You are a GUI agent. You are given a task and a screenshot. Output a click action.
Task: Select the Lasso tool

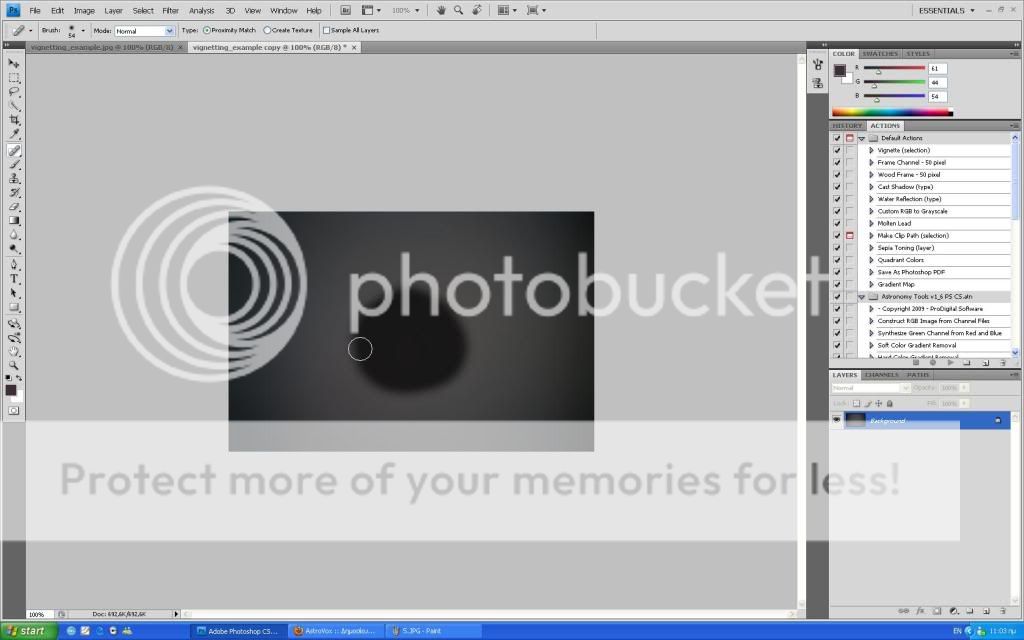pos(14,91)
